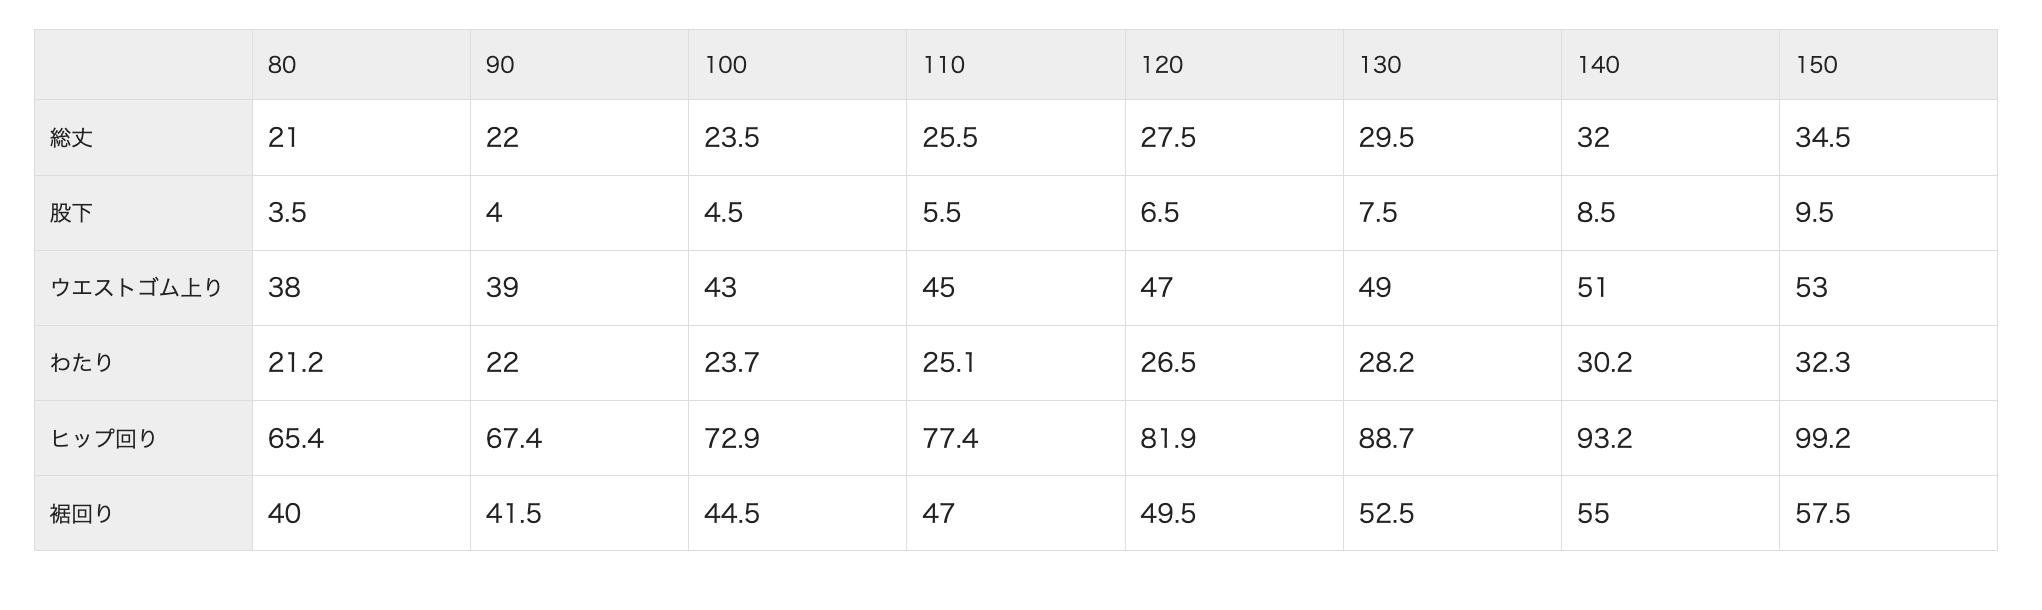Select the 股下 value 6.5
2042x610 pixels.
click(x=1160, y=213)
